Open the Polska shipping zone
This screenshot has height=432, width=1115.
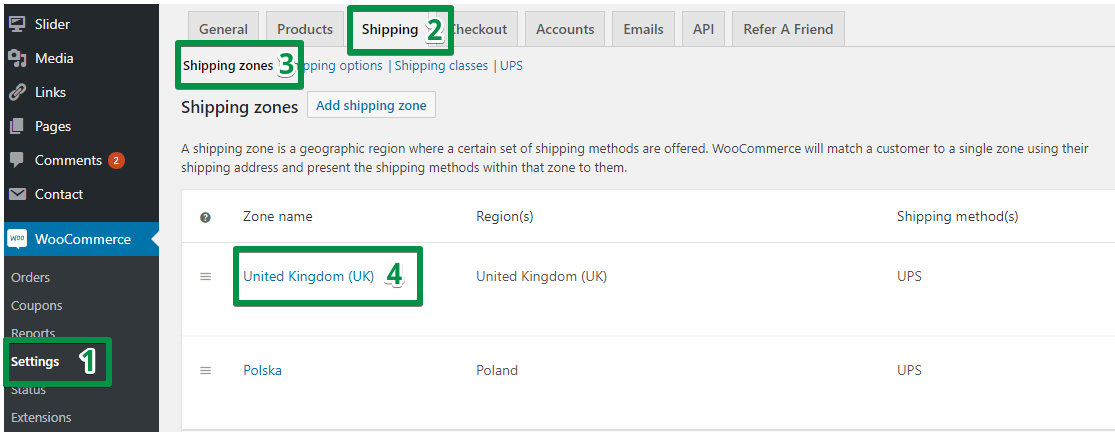pyautogui.click(x=262, y=370)
